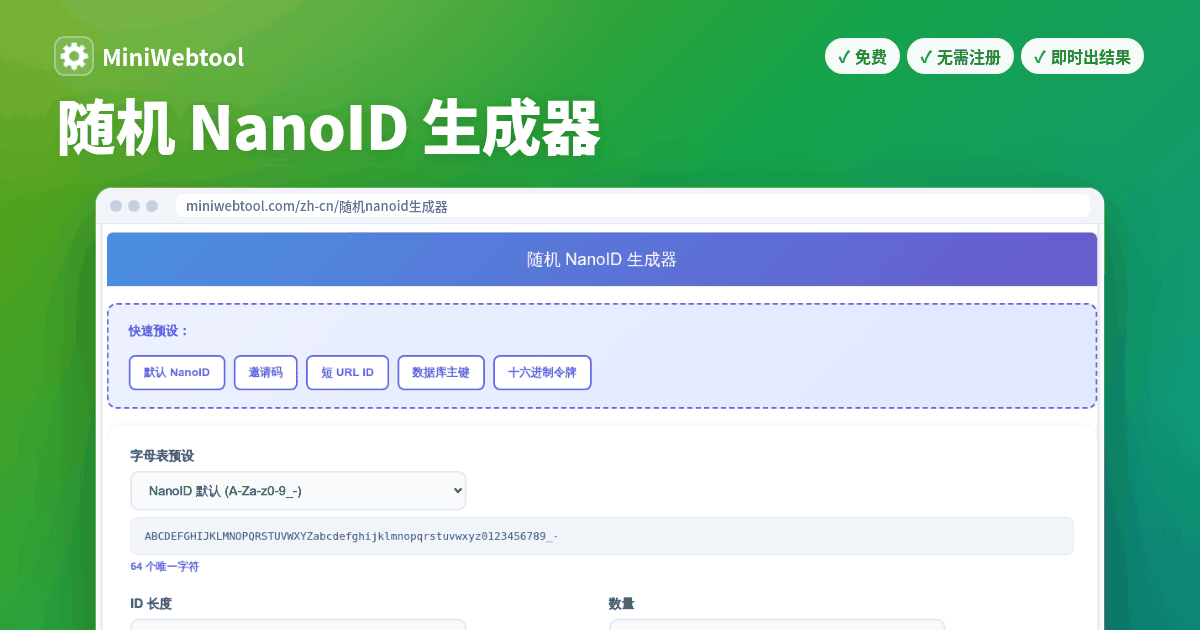Click the third gray browser window dot
This screenshot has height=630, width=1200.
(152, 206)
